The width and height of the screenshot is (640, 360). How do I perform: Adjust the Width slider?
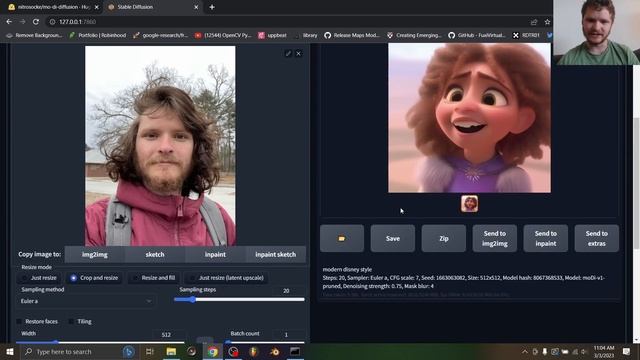coord(100,342)
